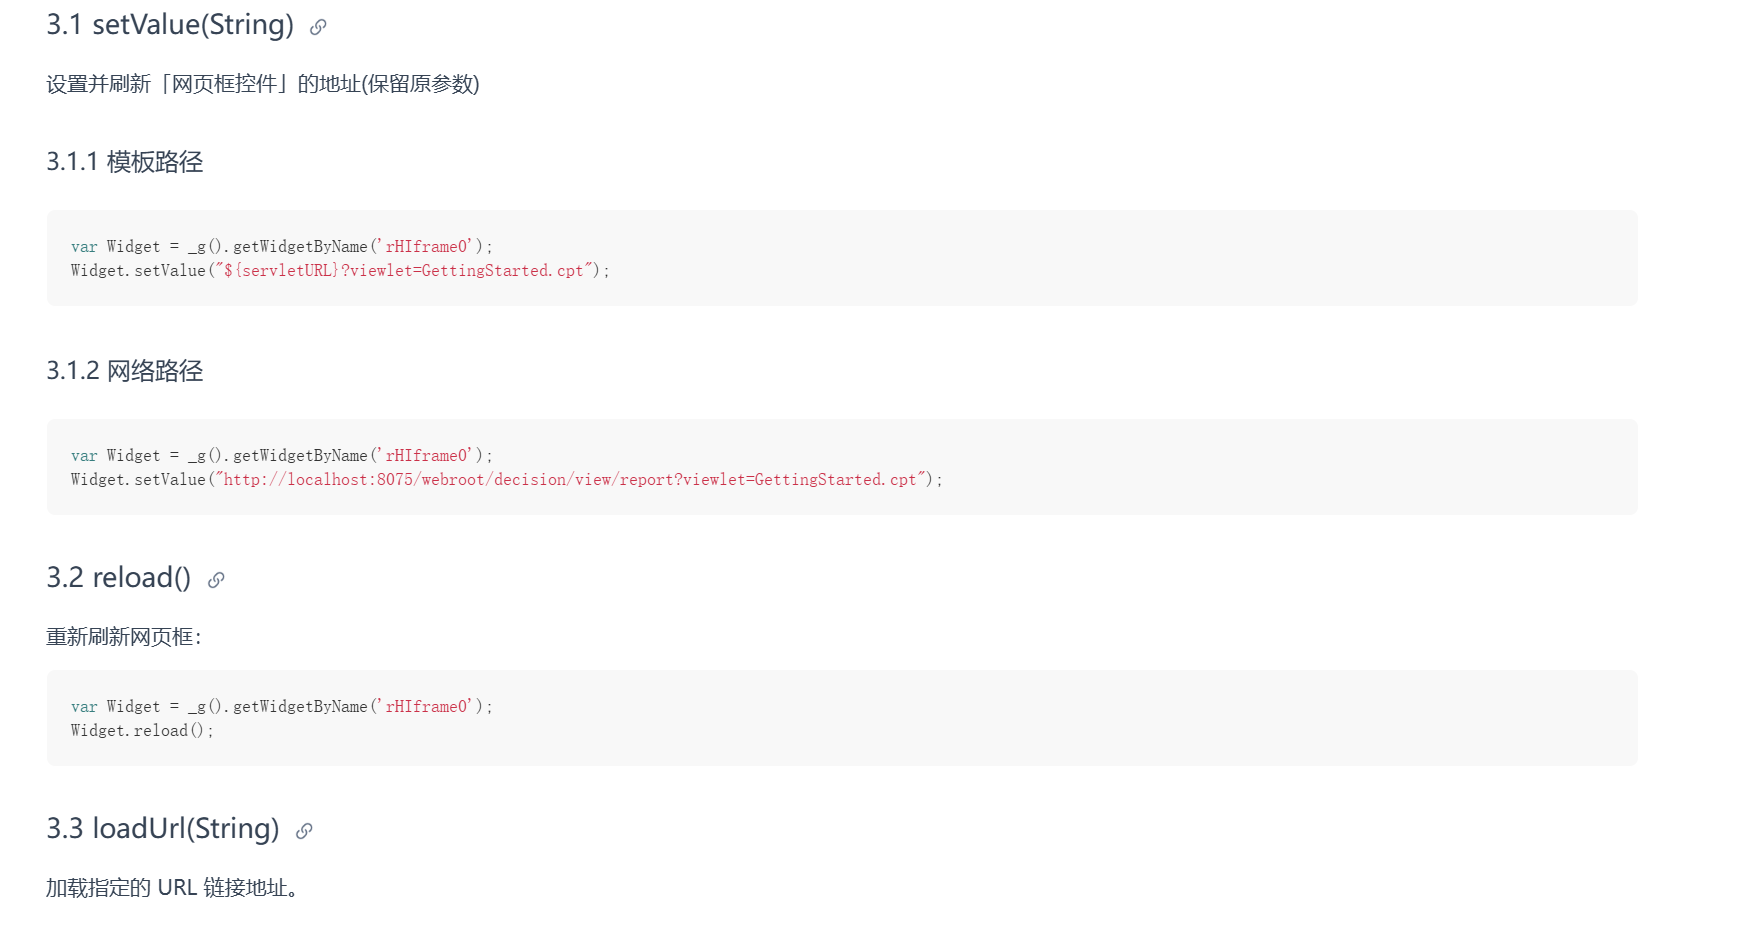Click the 3.3 loadUrl(String) heading text
This screenshot has height=927, width=1764.
tap(163, 829)
